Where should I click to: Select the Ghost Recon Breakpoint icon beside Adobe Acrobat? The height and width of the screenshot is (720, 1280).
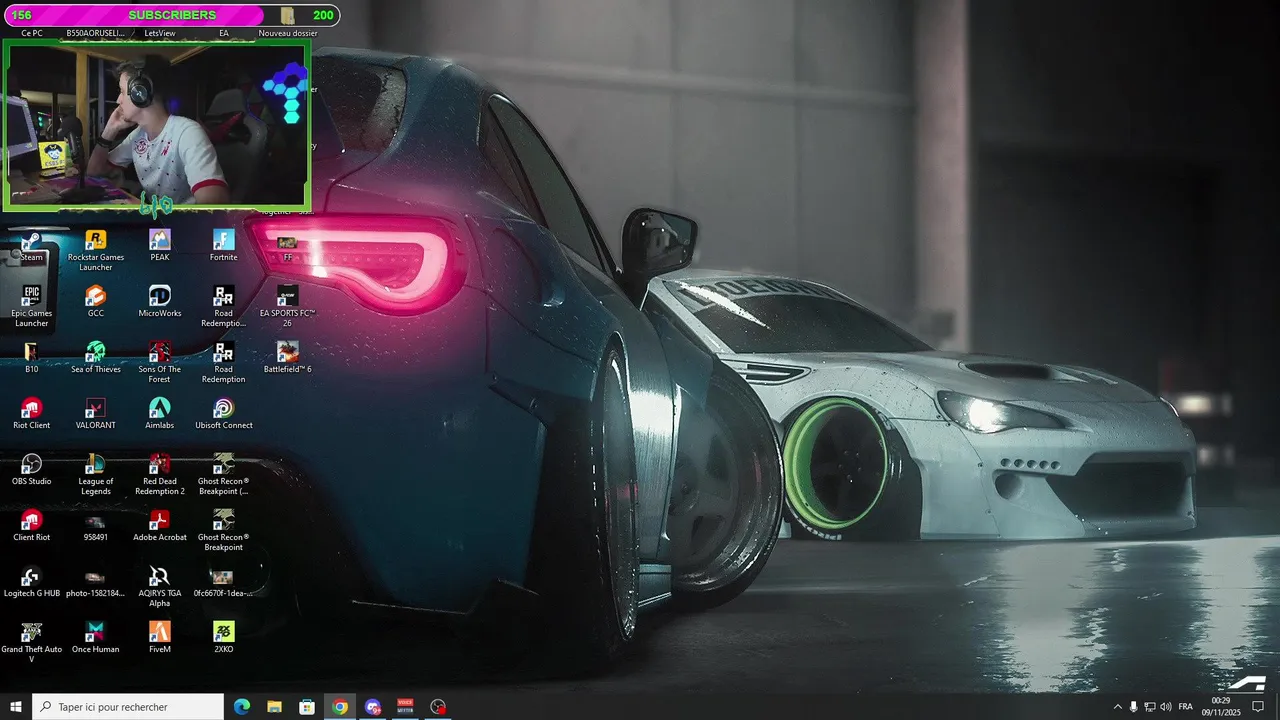tap(224, 530)
